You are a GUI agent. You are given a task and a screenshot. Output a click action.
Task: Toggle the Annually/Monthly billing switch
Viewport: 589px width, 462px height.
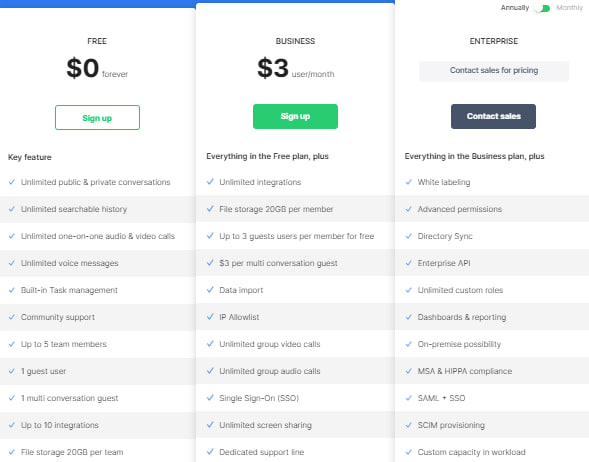pyautogui.click(x=542, y=8)
